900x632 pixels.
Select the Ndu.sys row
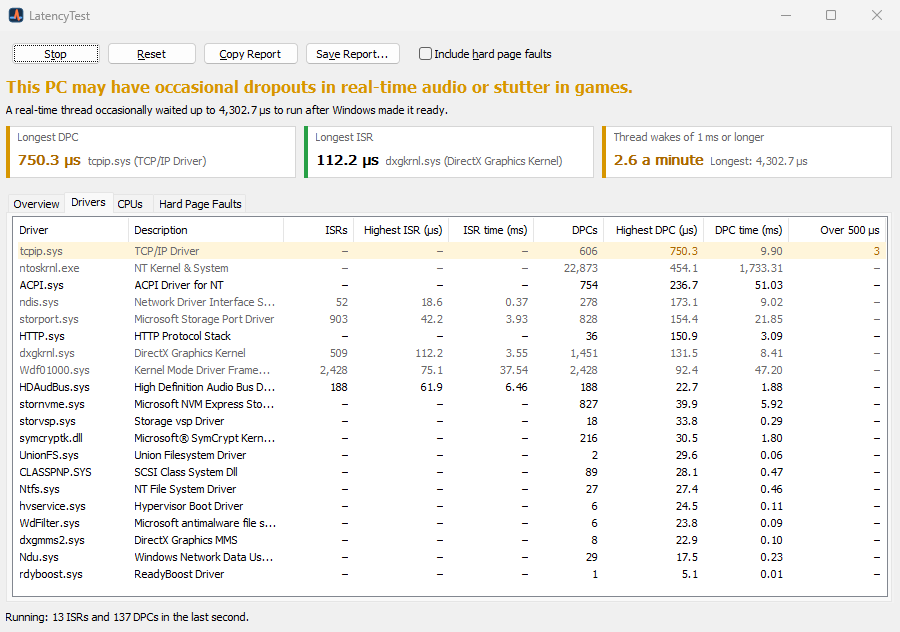449,557
